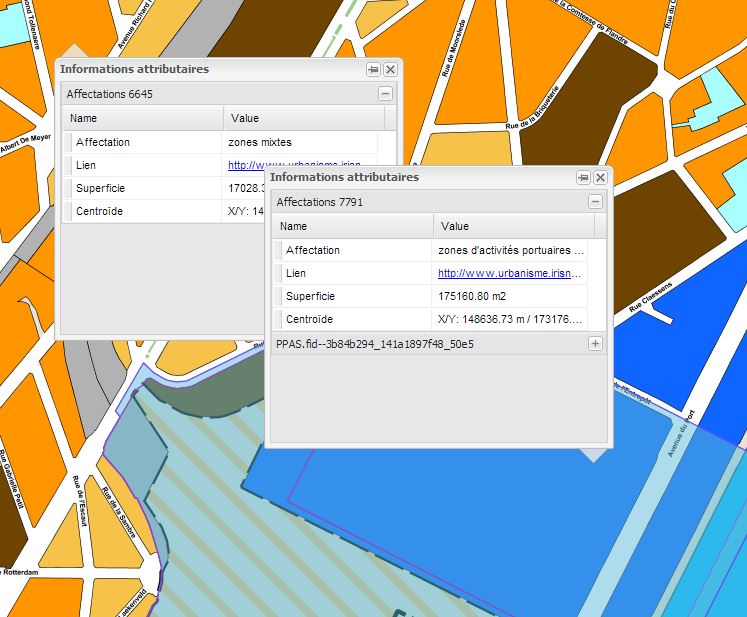This screenshot has width=747, height=617.
Task: Expand the PPAS.fid section with plus icon
Action: point(595,344)
